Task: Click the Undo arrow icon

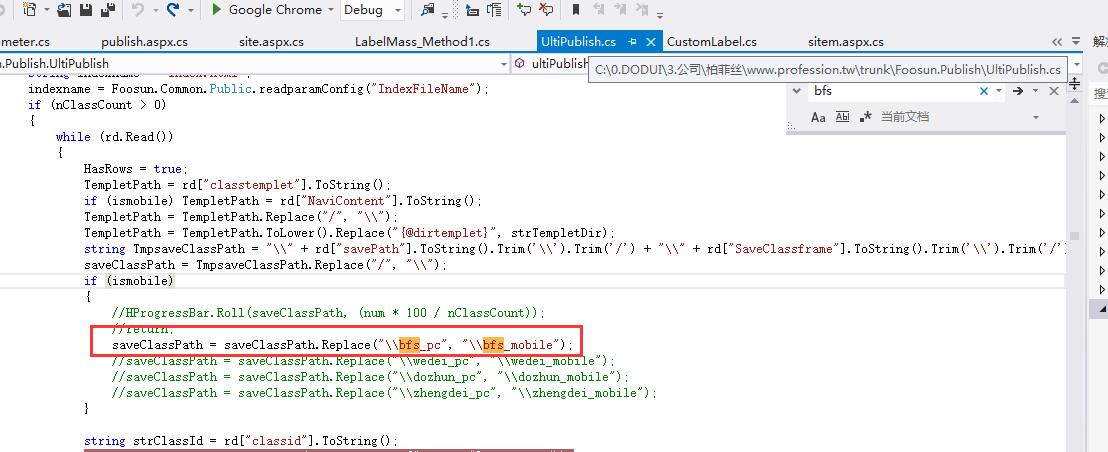Action: pyautogui.click(x=138, y=9)
